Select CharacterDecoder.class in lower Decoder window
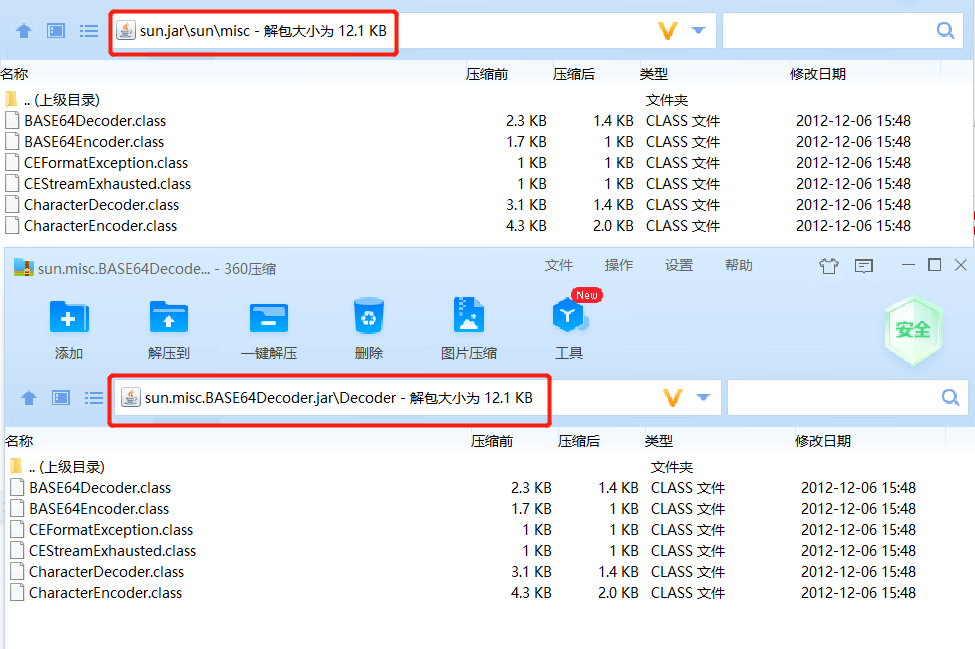This screenshot has height=649, width=975. coord(106,572)
